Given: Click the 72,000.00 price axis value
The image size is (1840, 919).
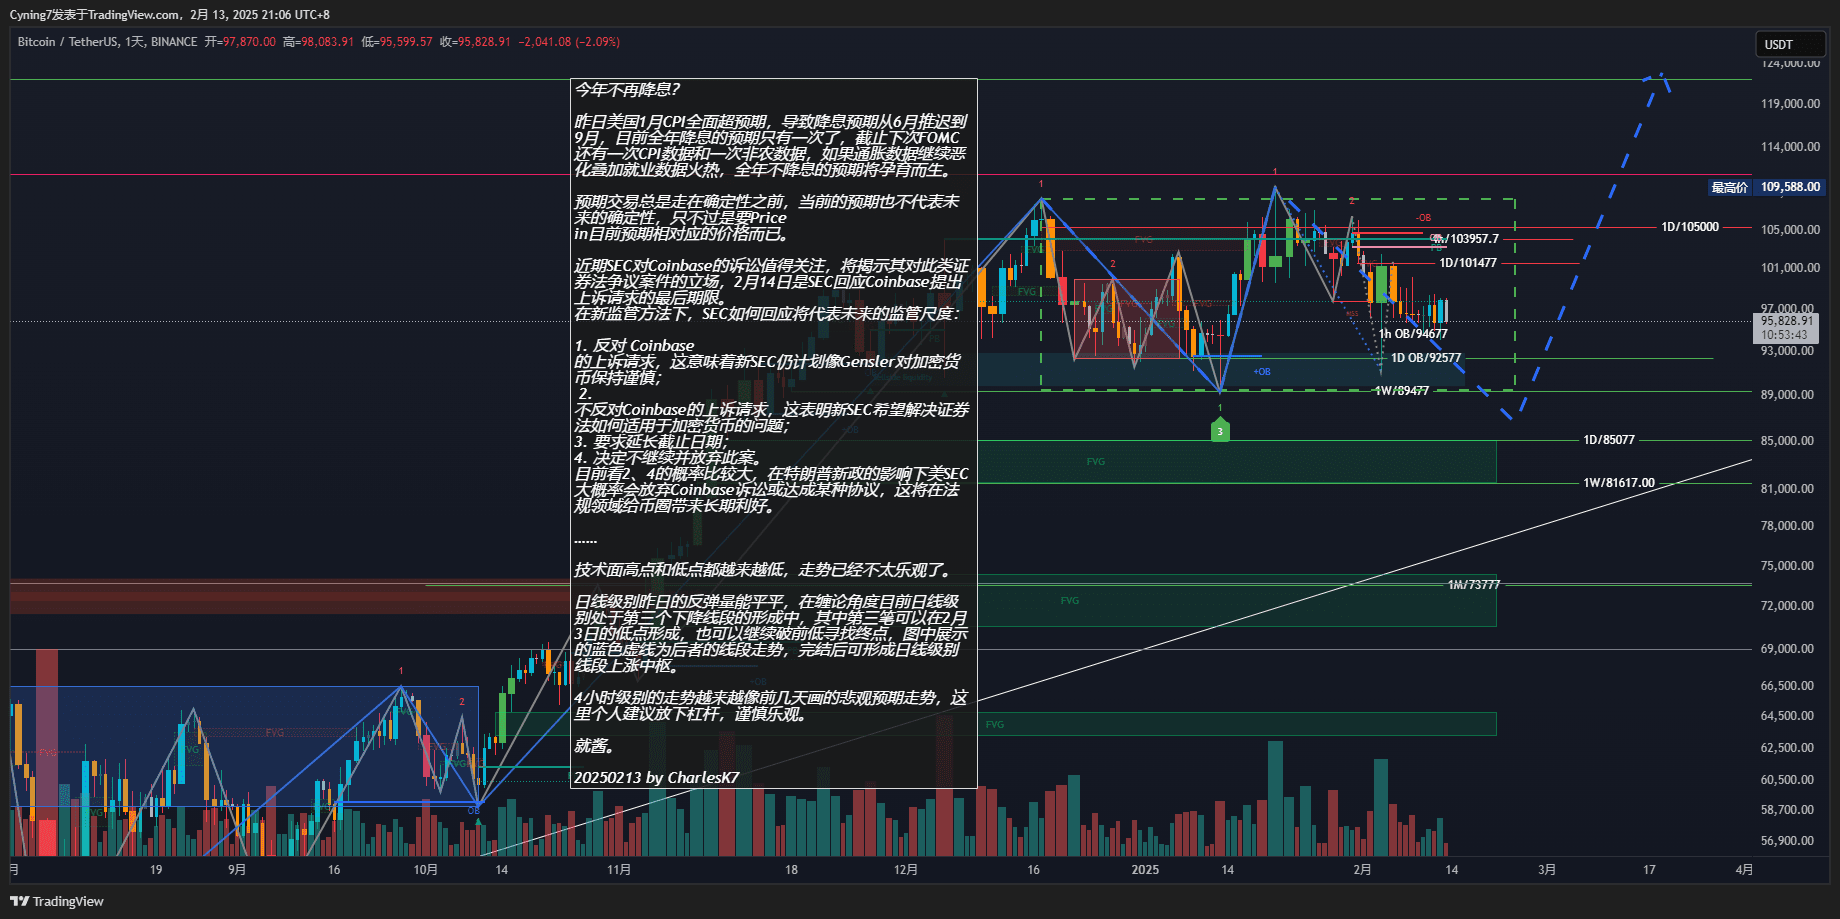Looking at the screenshot, I should pyautogui.click(x=1787, y=606).
